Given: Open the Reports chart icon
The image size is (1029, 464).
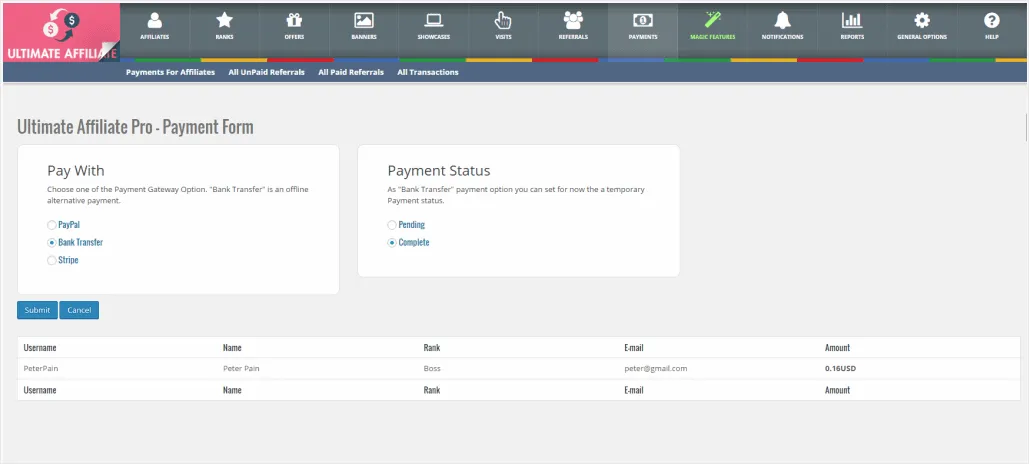Looking at the screenshot, I should tap(852, 21).
